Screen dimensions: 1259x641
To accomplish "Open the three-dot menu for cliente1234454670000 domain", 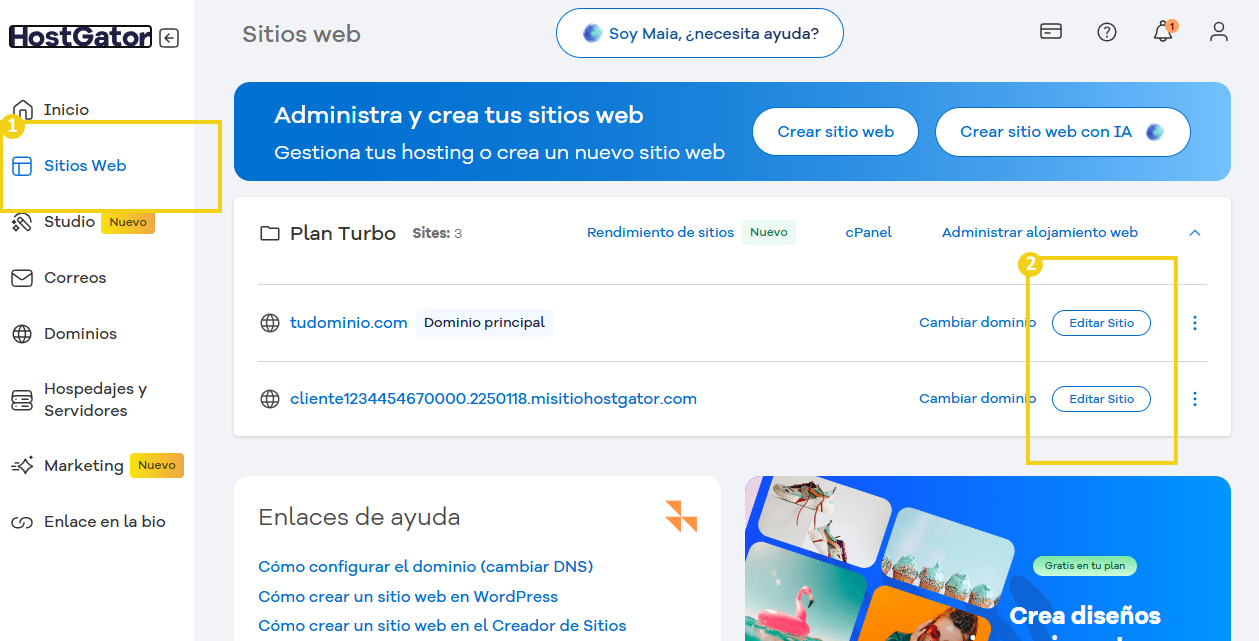I will (1195, 399).
